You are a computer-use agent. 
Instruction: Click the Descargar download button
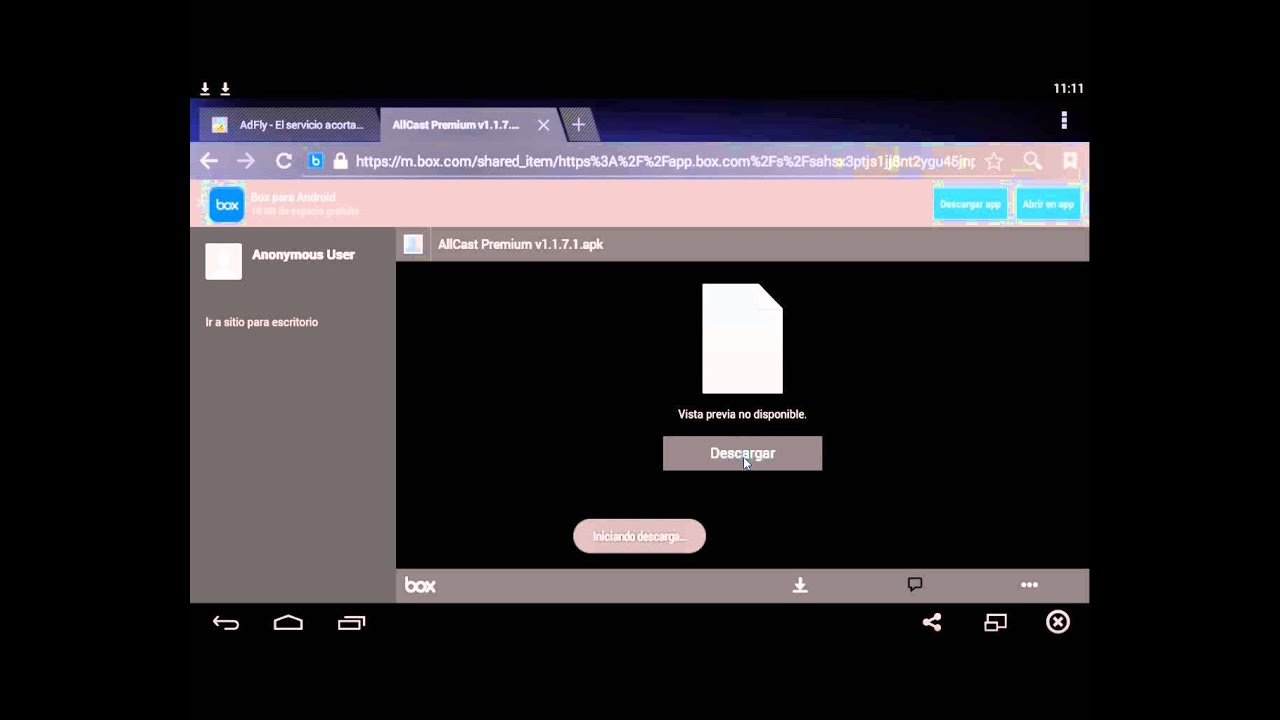(742, 453)
